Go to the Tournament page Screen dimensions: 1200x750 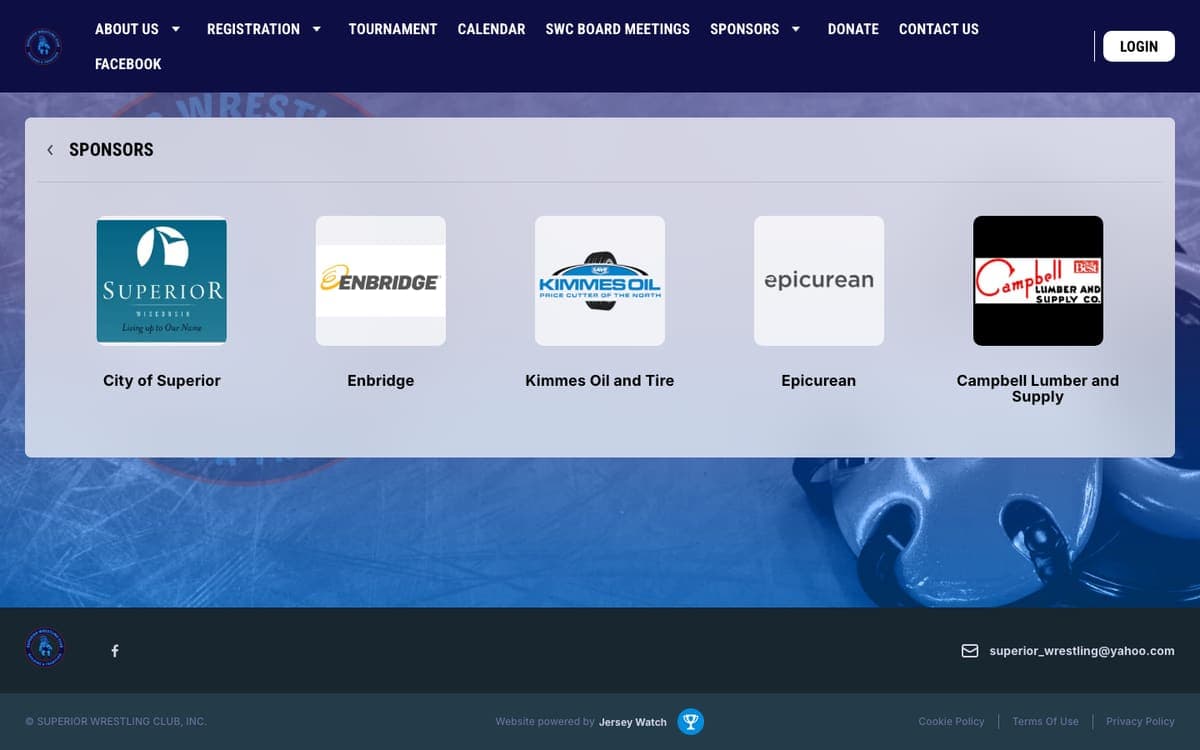pos(393,29)
